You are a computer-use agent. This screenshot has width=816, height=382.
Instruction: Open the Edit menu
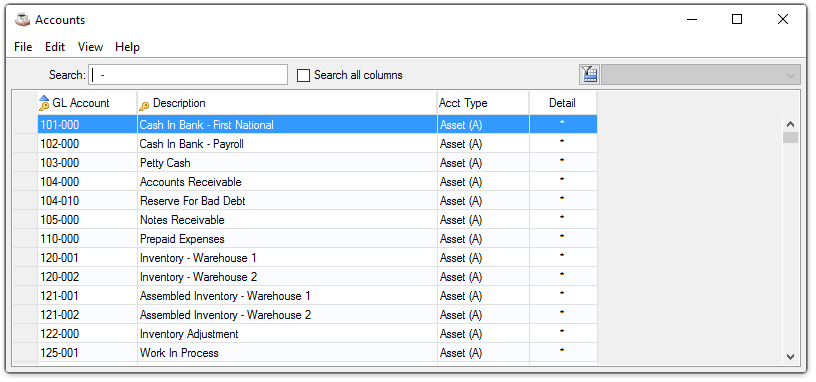click(x=55, y=47)
